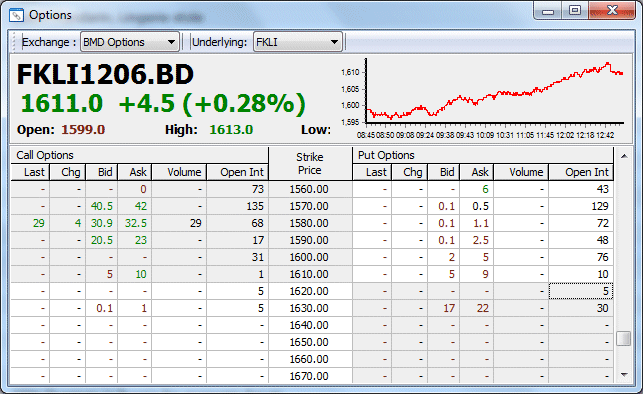This screenshot has height=394, width=643.
Task: Click put ask 0.5 at strike 1570
Action: [477, 206]
